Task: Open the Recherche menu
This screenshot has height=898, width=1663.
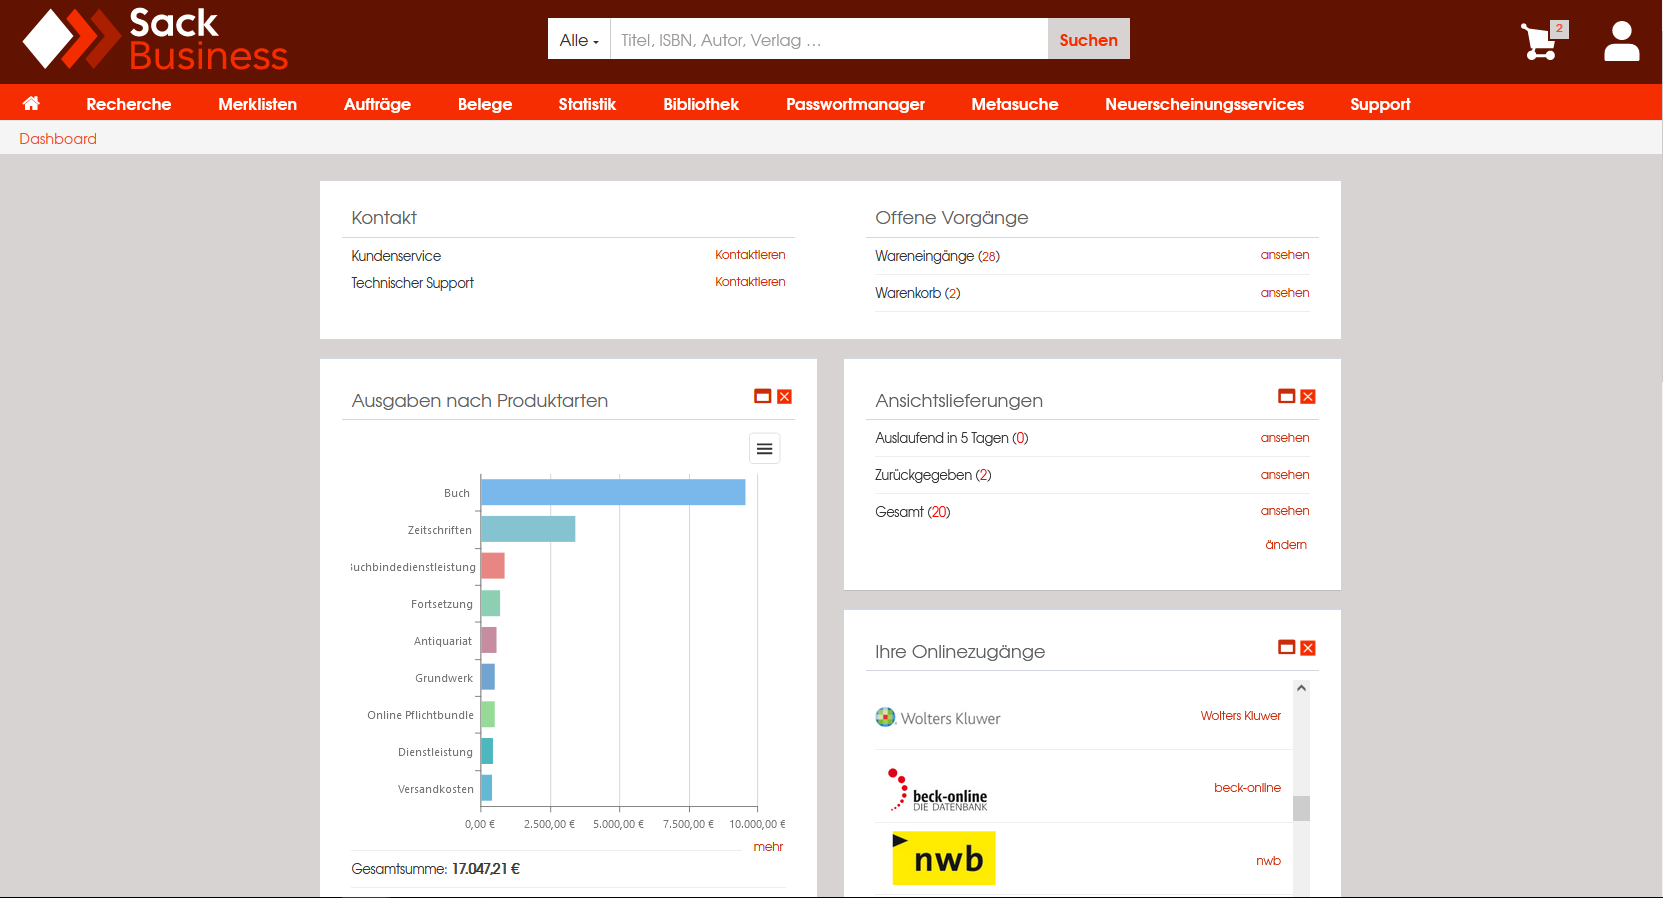Action: 129,104
